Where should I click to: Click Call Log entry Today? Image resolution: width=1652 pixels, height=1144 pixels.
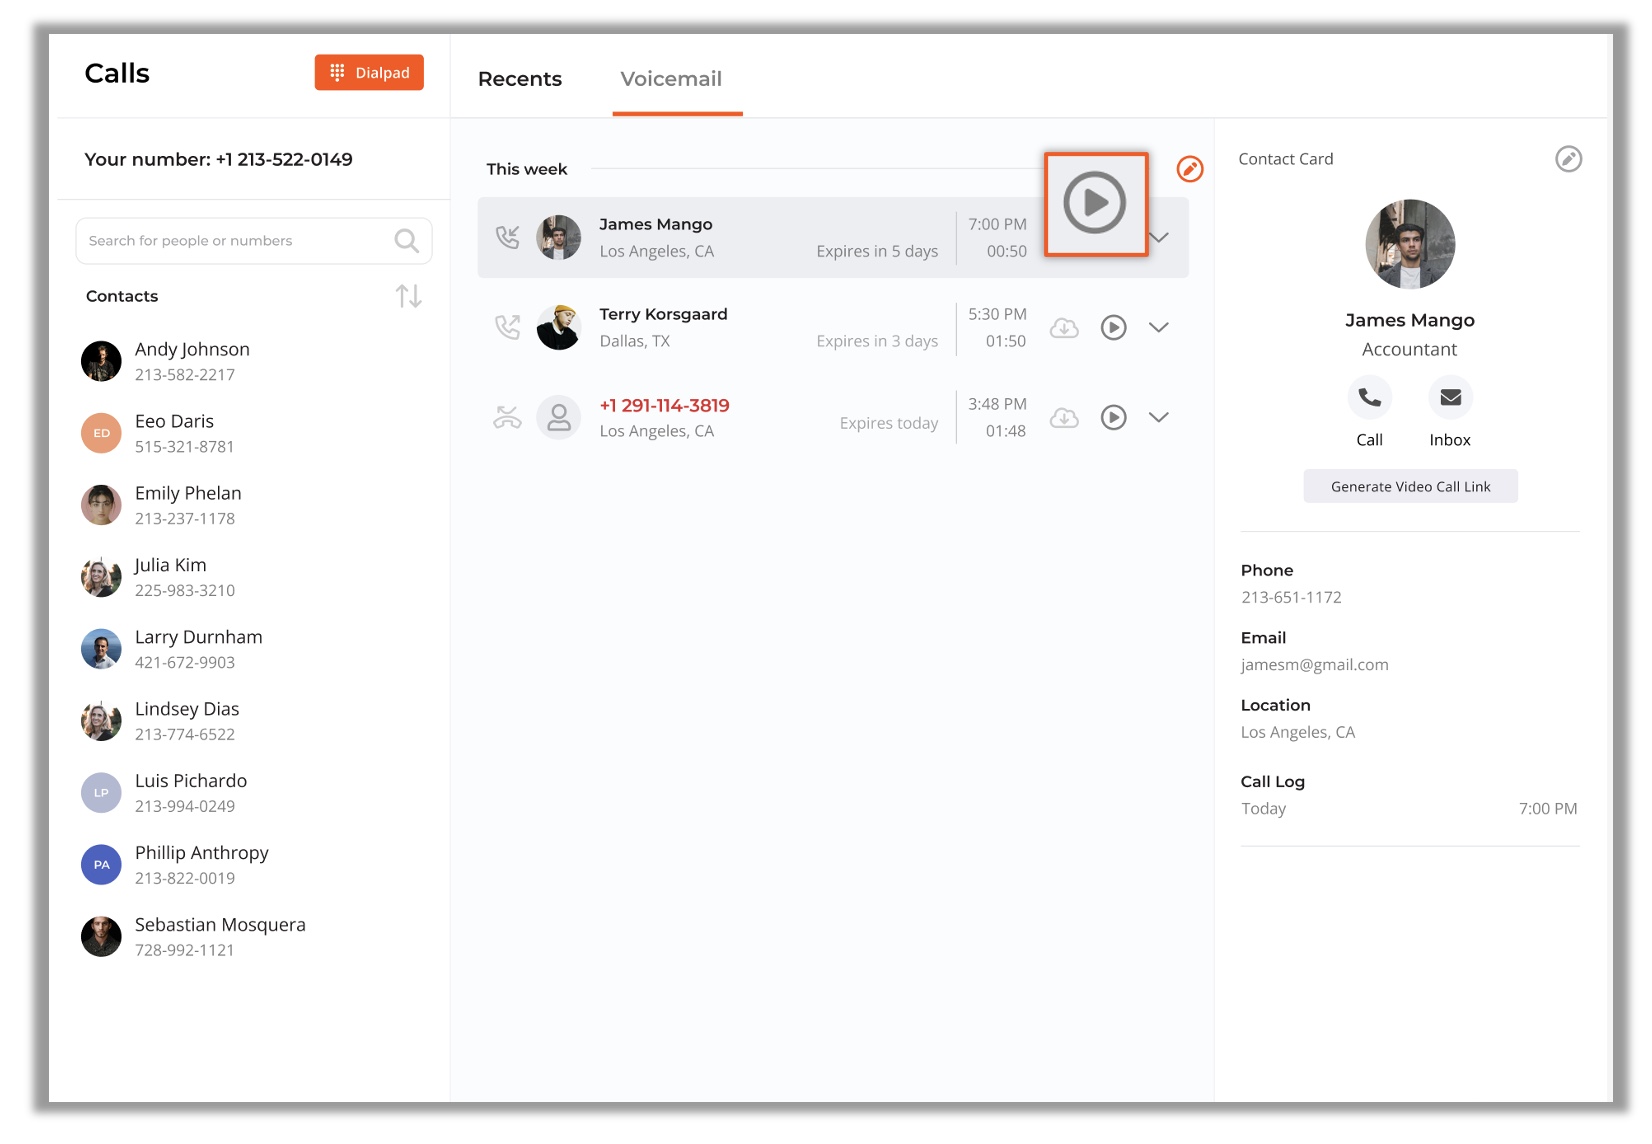click(1409, 809)
